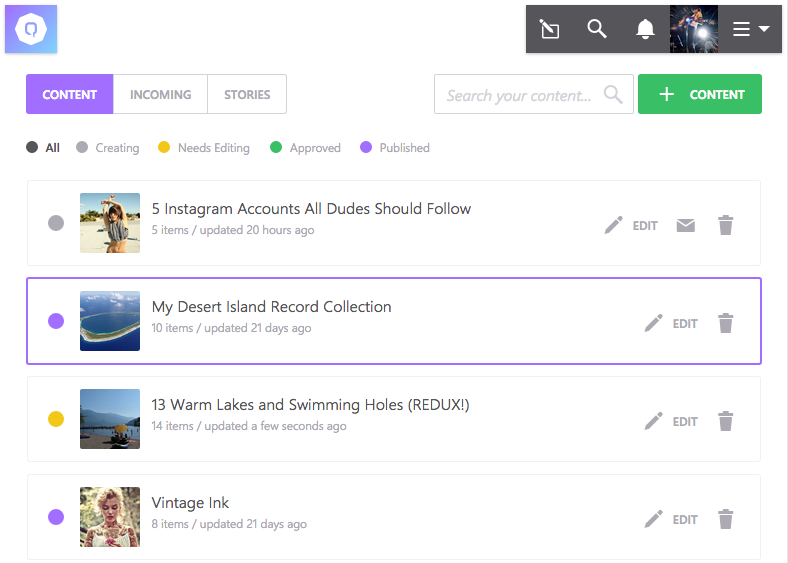Click the yellow status dot on 13 Warm Lakes

[56, 419]
